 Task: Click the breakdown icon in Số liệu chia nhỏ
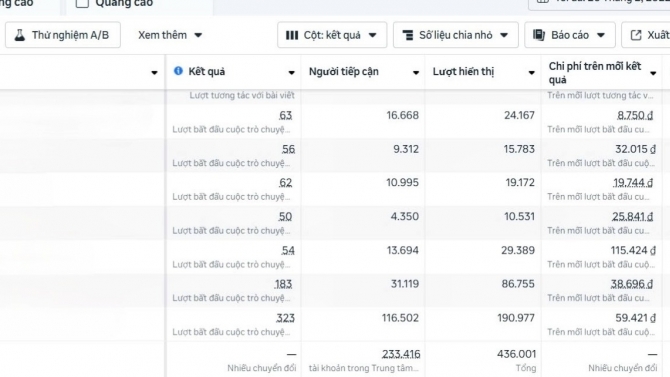point(408,35)
